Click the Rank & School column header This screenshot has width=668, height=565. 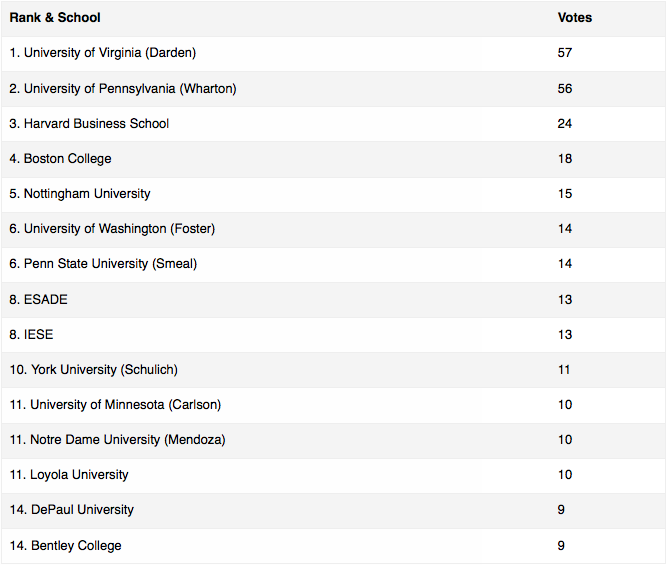point(55,17)
